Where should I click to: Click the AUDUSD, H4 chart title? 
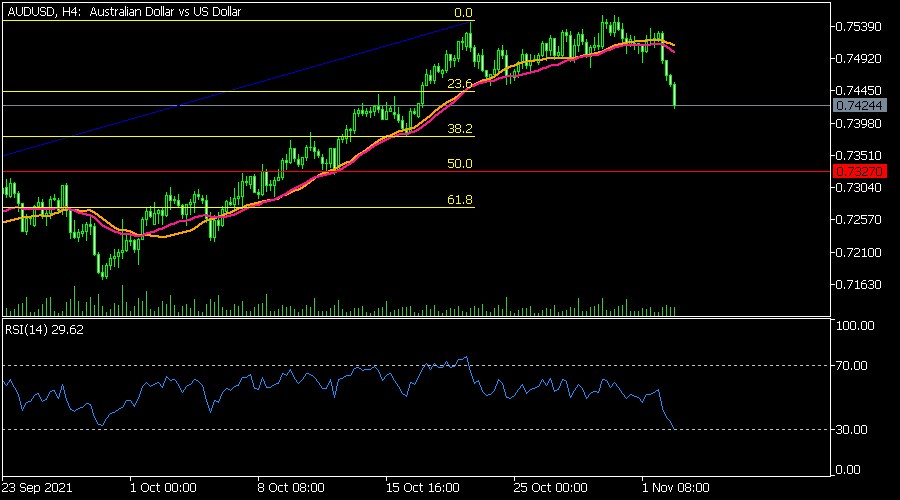point(124,11)
